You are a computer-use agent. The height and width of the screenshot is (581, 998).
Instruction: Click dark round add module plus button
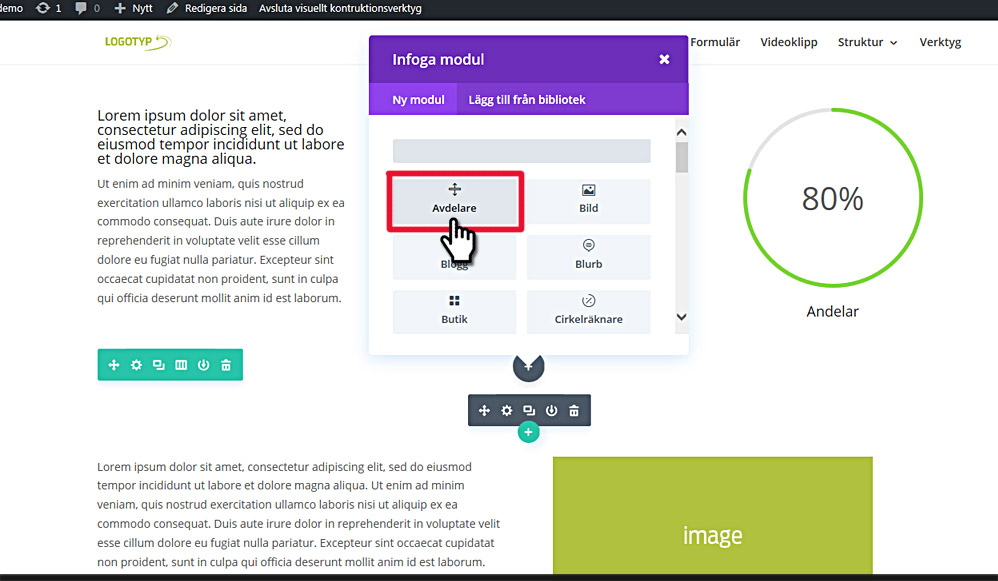tap(528, 367)
